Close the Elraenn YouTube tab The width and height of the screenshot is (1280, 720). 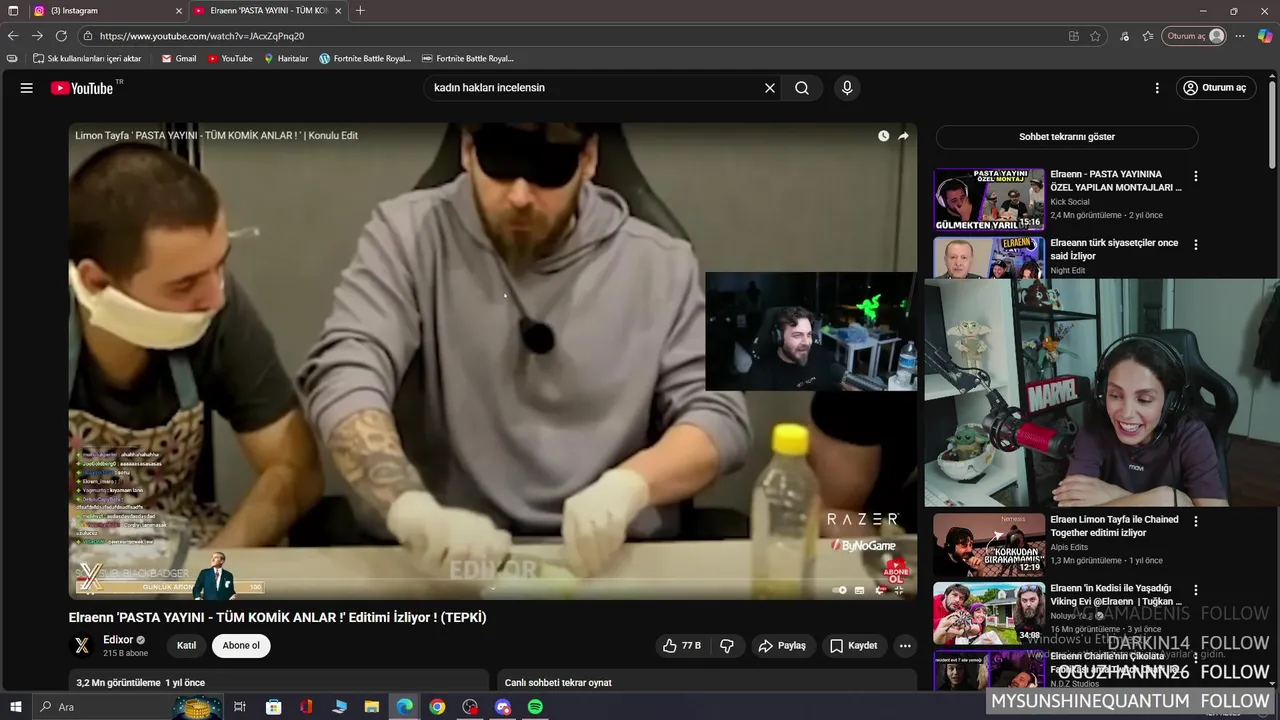tap(338, 11)
